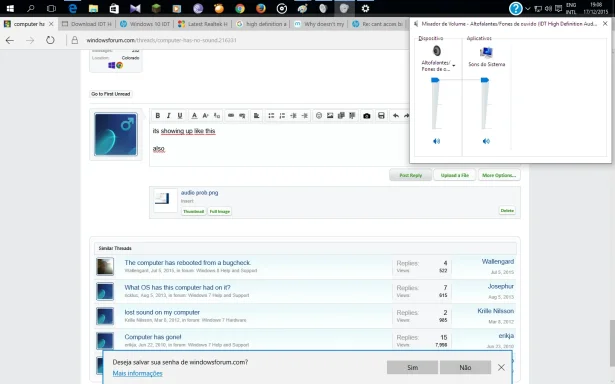Open the Mais informações link

[137, 373]
